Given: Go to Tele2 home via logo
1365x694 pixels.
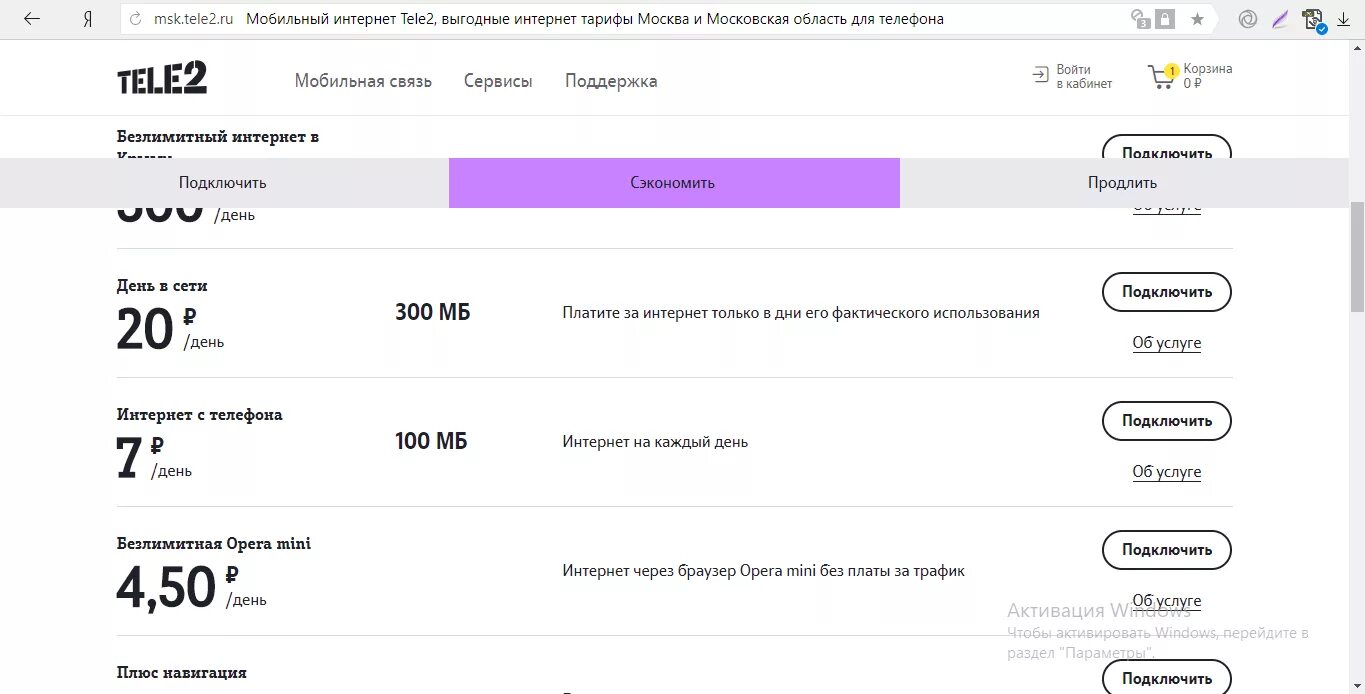Looking at the screenshot, I should 162,77.
